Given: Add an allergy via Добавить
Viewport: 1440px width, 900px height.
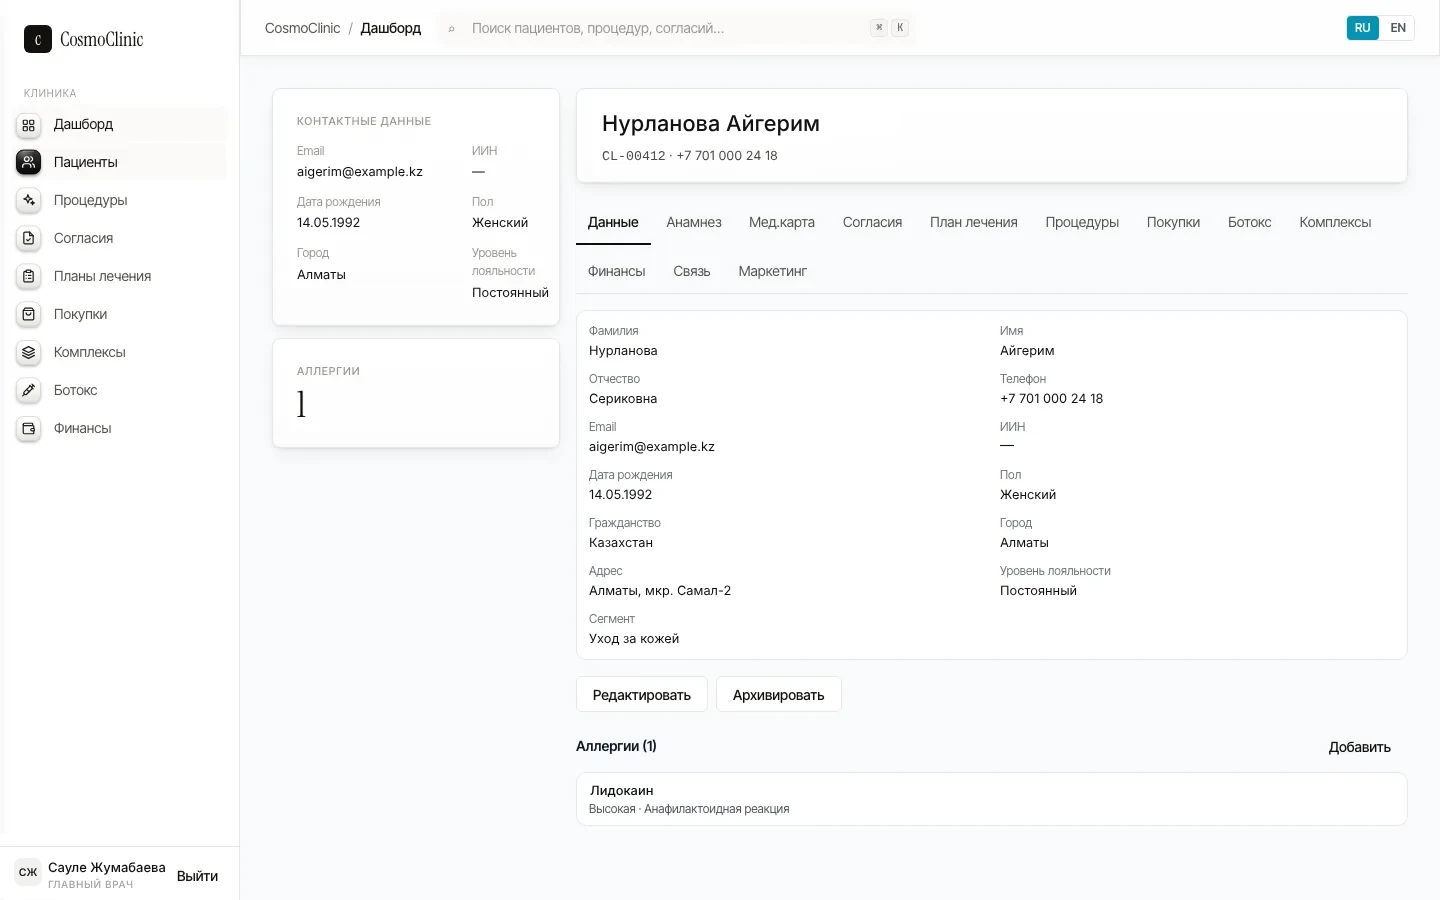Looking at the screenshot, I should coord(1359,747).
